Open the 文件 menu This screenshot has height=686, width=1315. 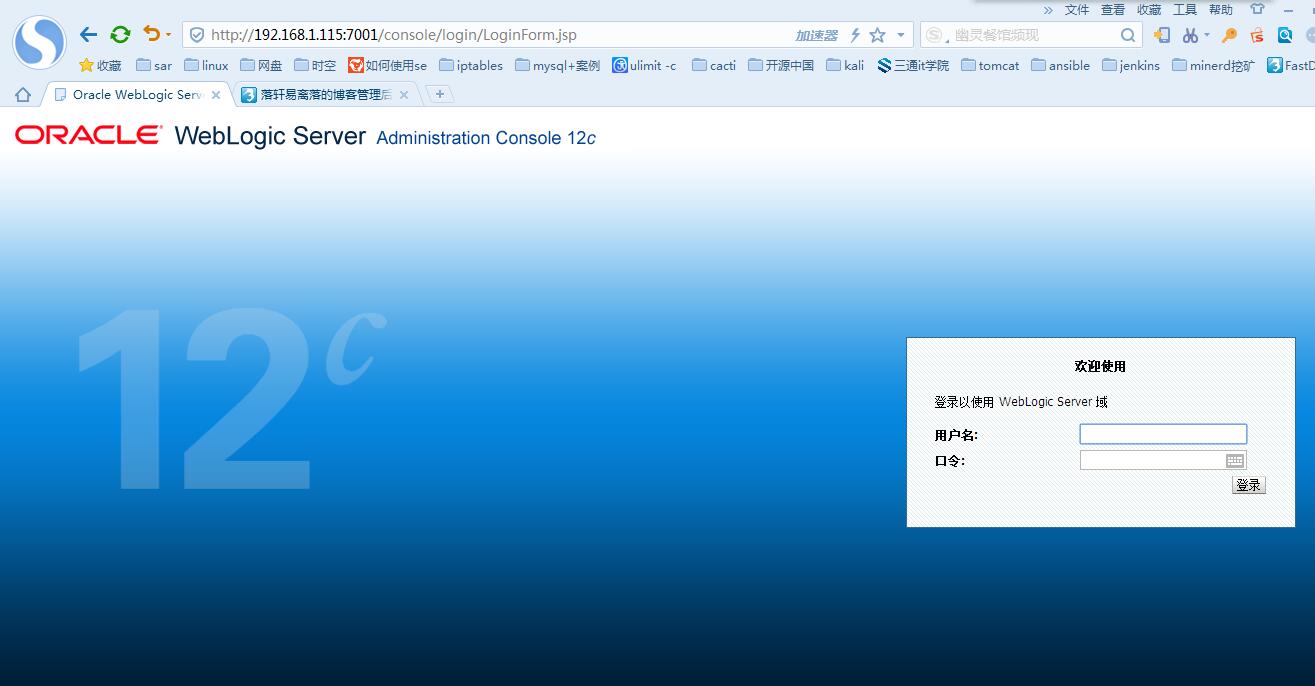pos(1077,10)
